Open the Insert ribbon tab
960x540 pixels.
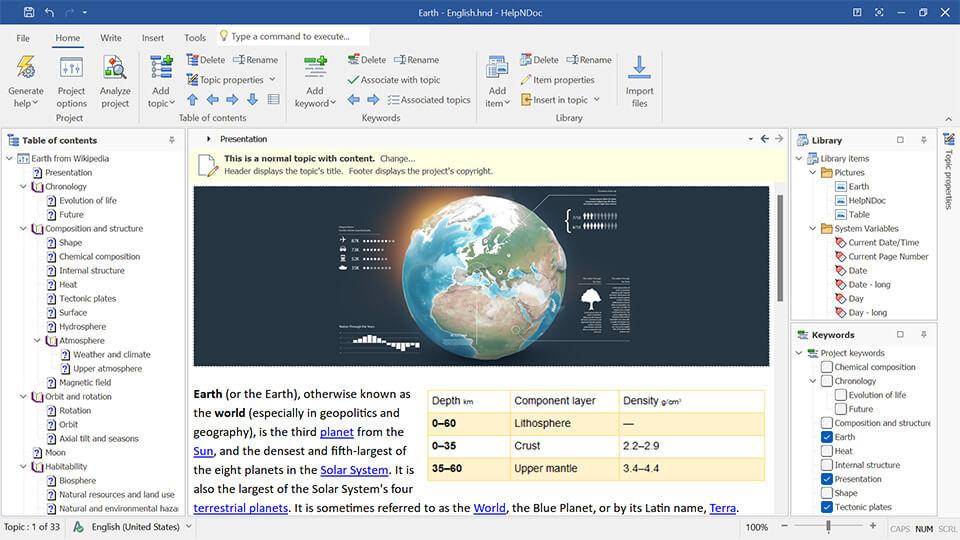click(153, 38)
